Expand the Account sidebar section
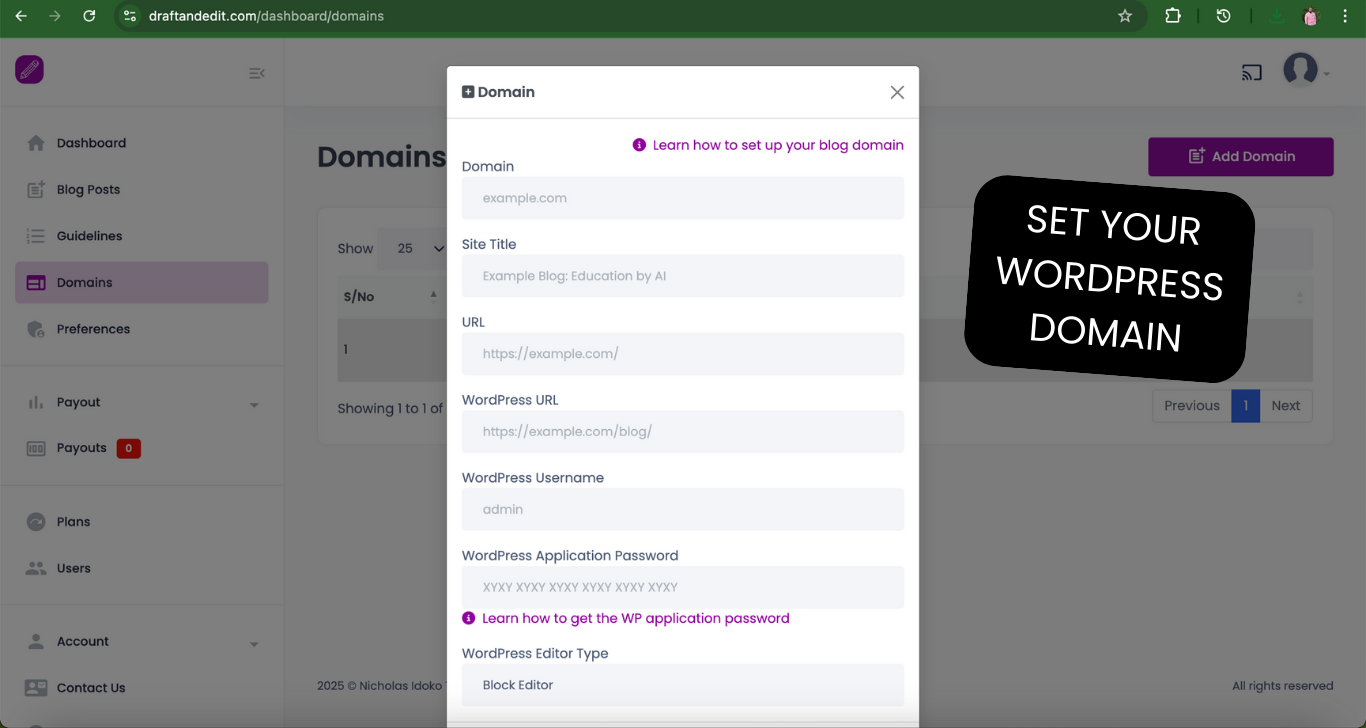 tap(142, 641)
